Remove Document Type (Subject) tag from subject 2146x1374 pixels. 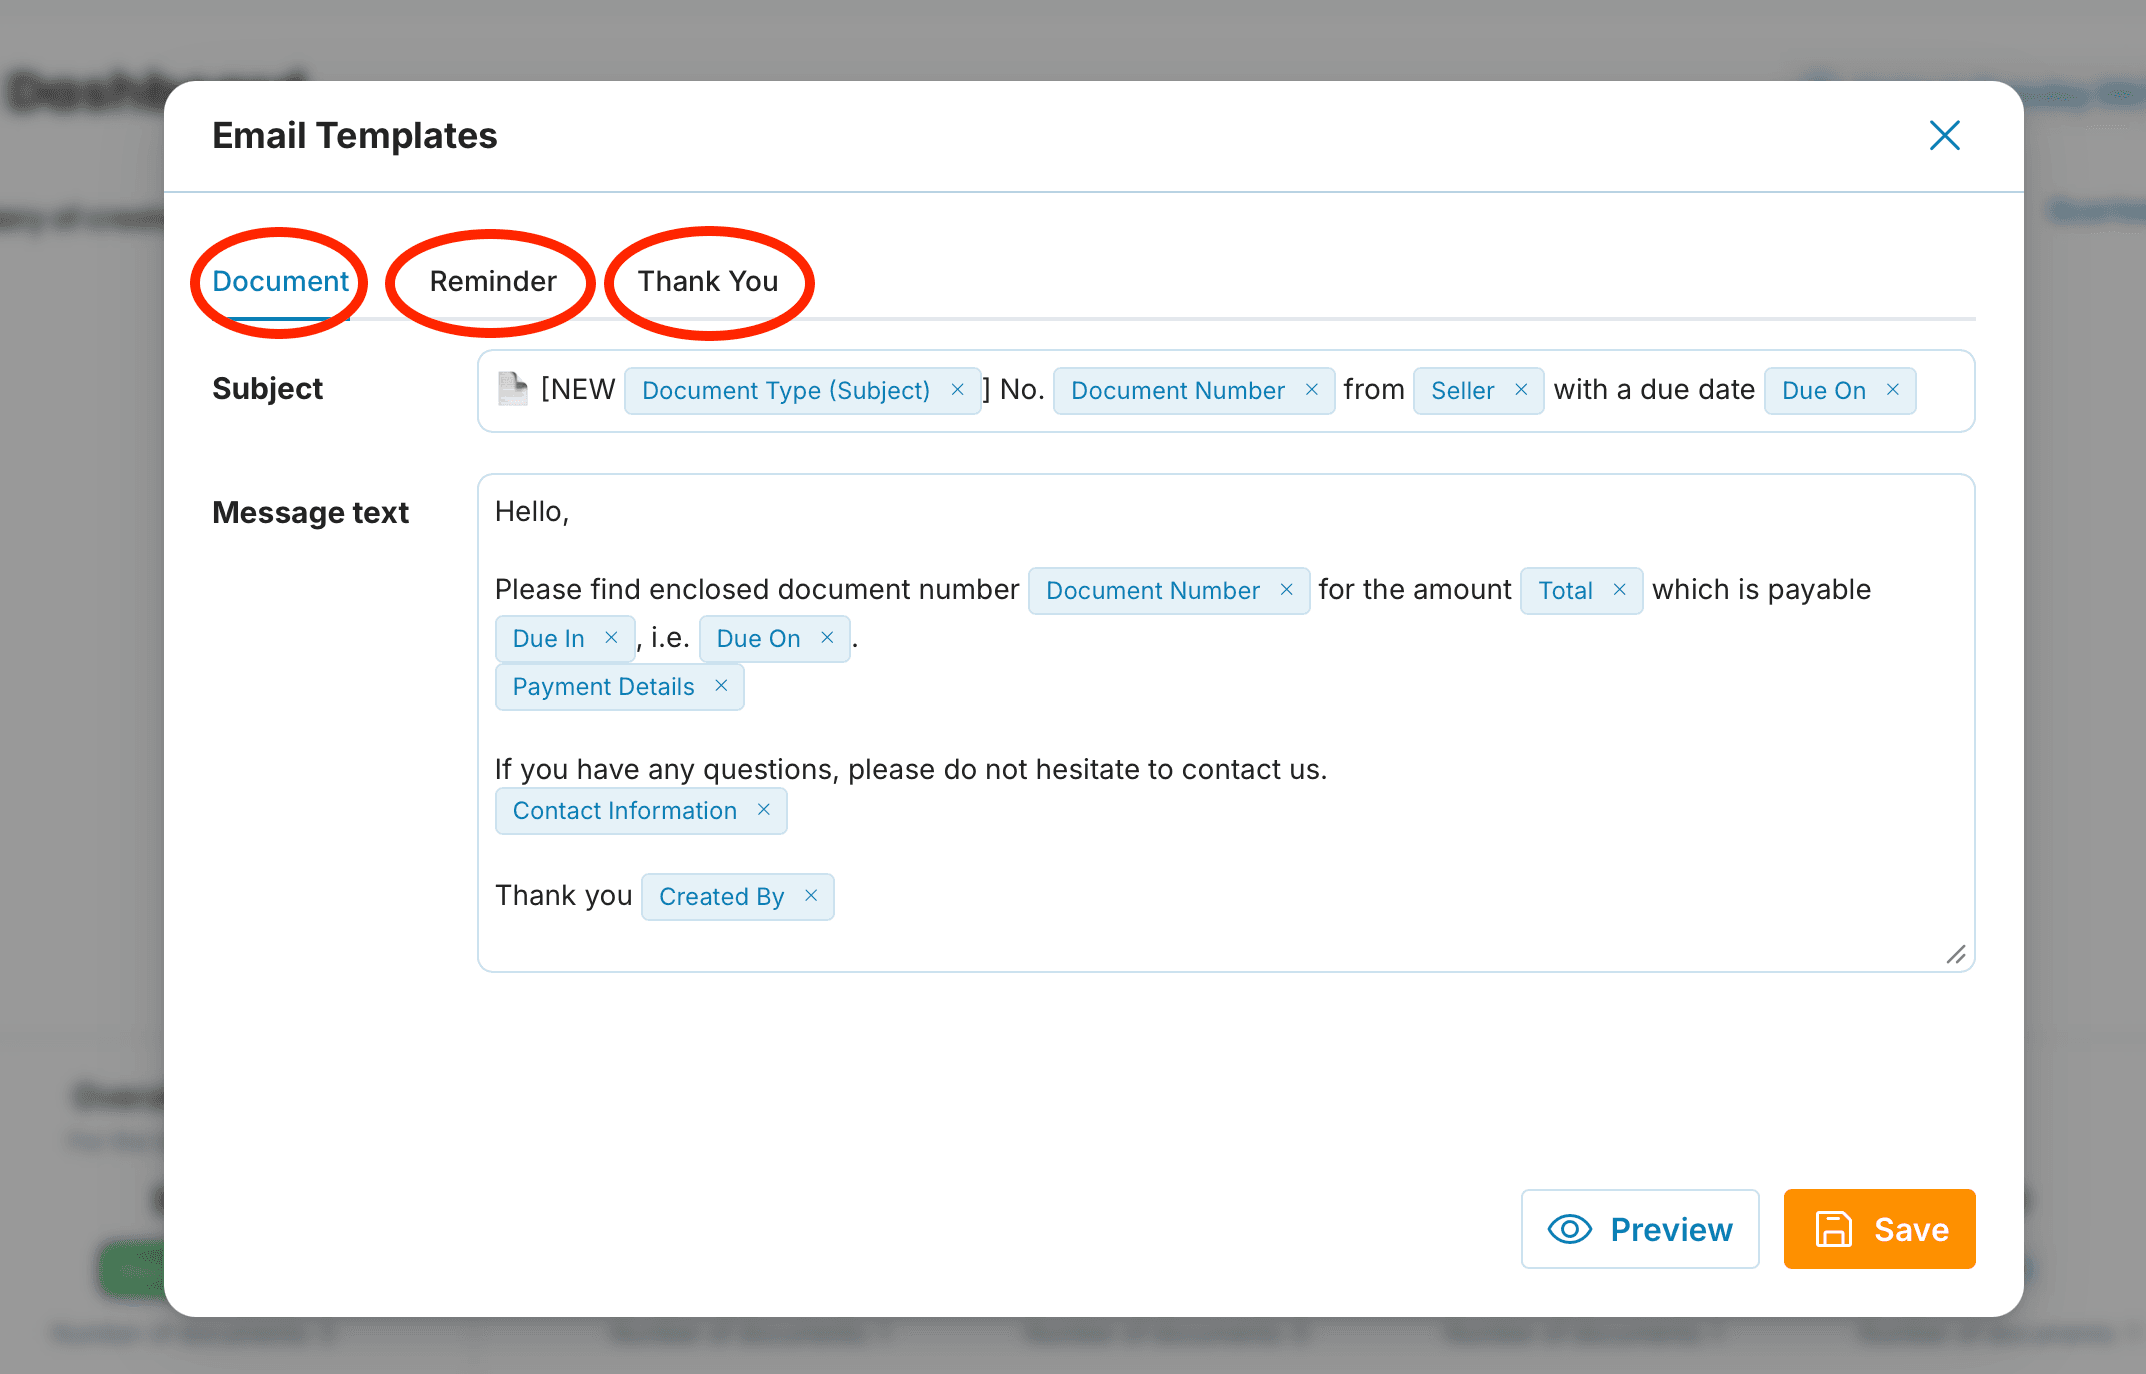tap(957, 390)
